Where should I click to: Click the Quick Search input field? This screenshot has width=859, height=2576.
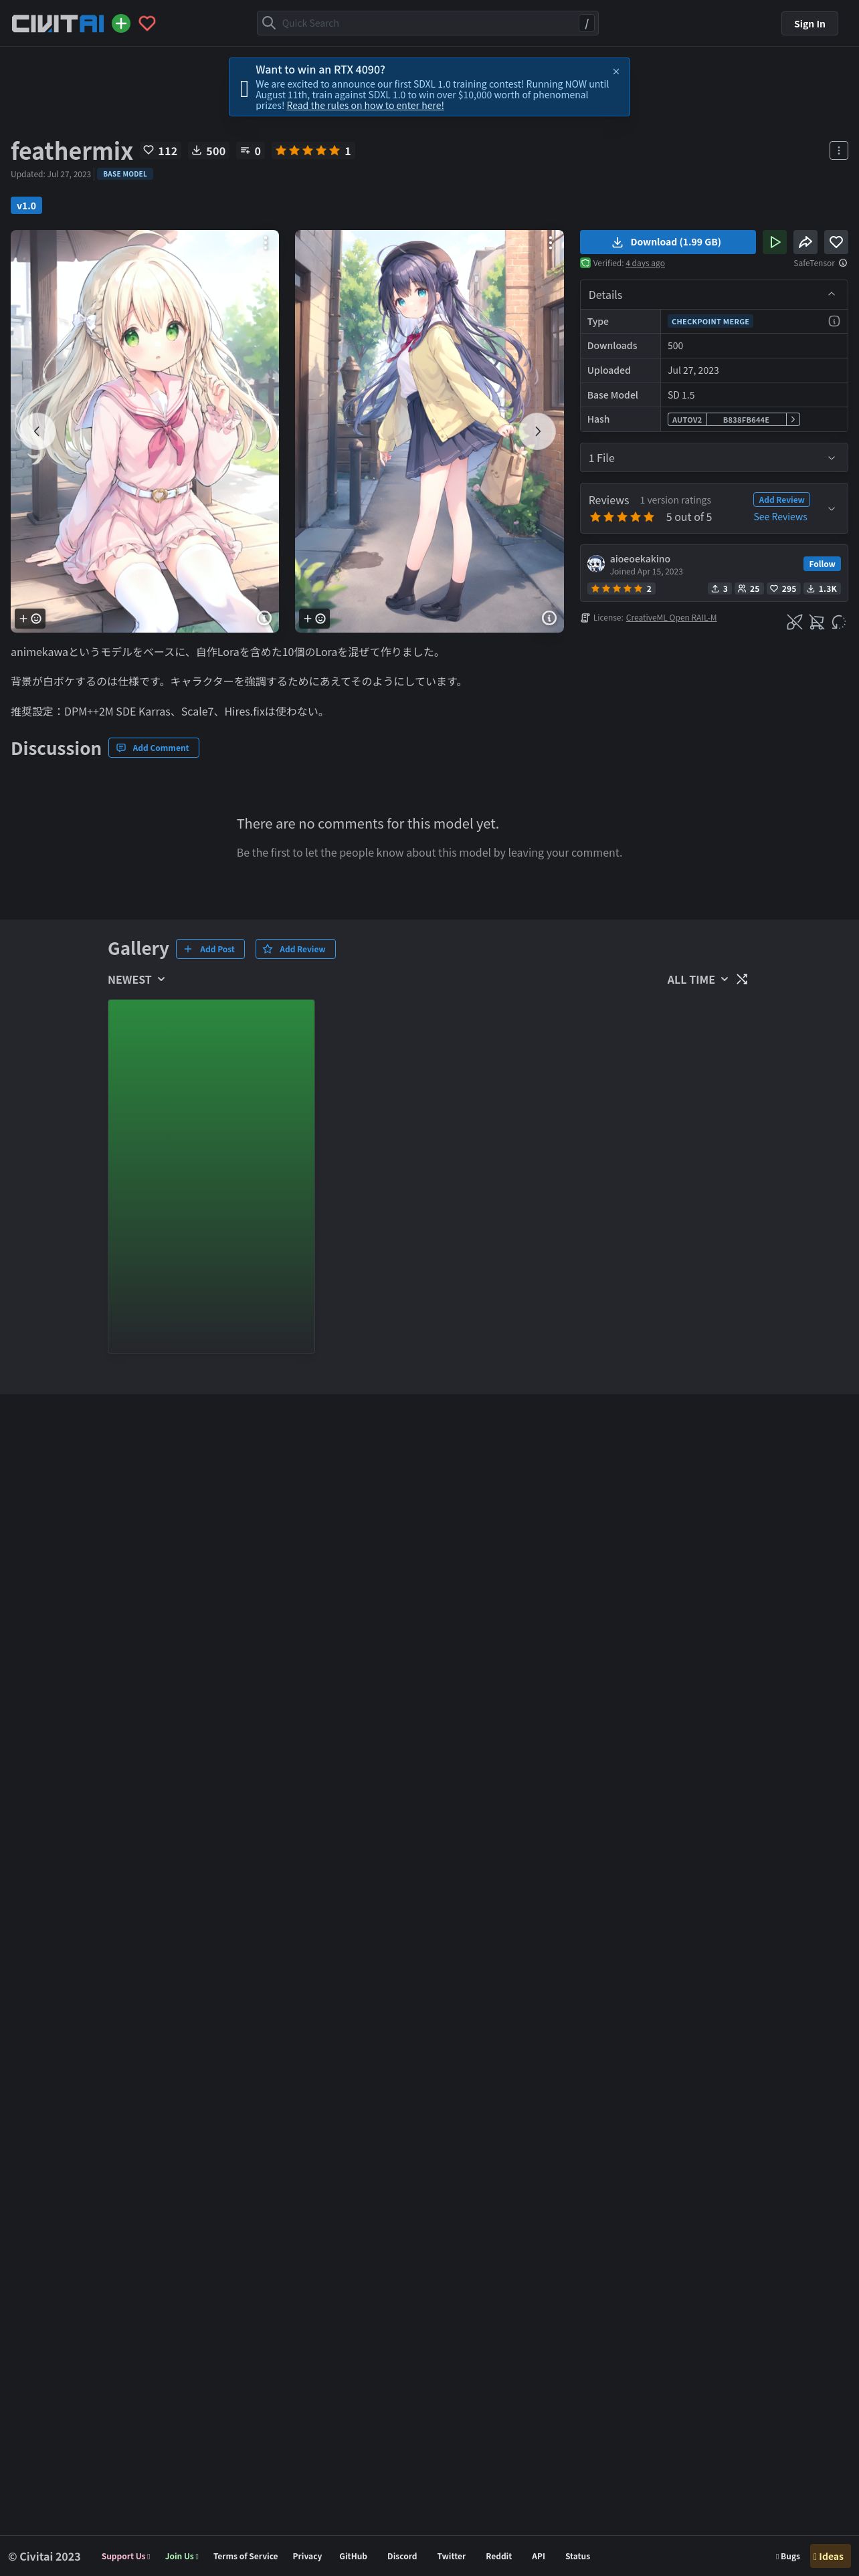click(428, 23)
